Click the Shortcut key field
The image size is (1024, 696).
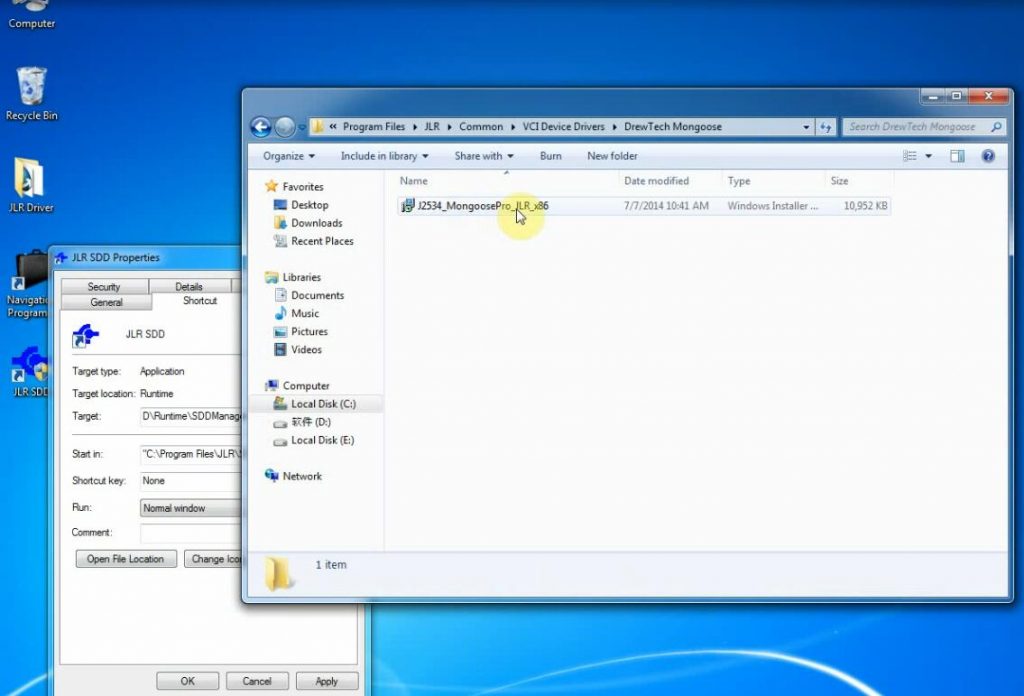tap(191, 481)
